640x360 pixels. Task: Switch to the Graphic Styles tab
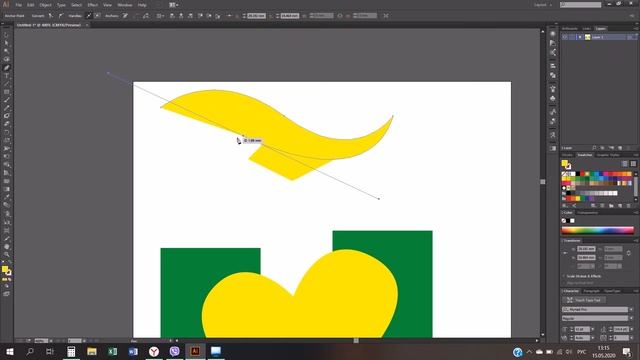pos(608,155)
